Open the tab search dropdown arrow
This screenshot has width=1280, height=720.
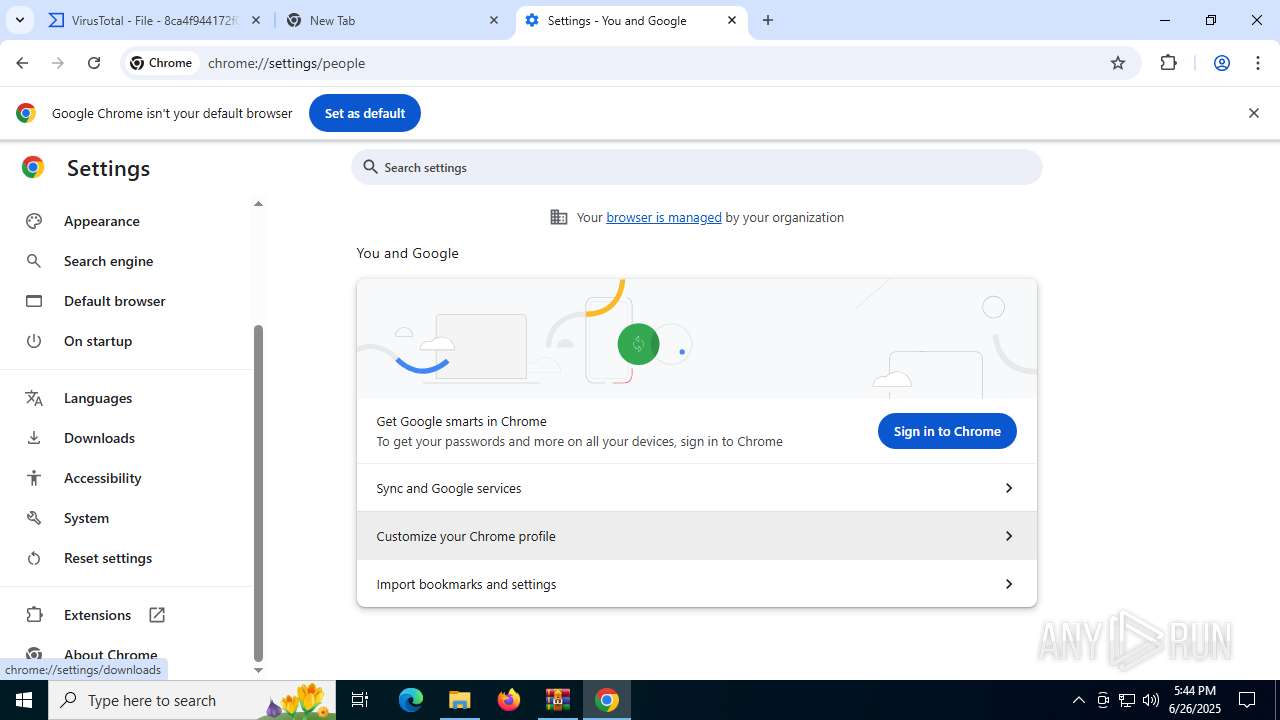(x=19, y=20)
